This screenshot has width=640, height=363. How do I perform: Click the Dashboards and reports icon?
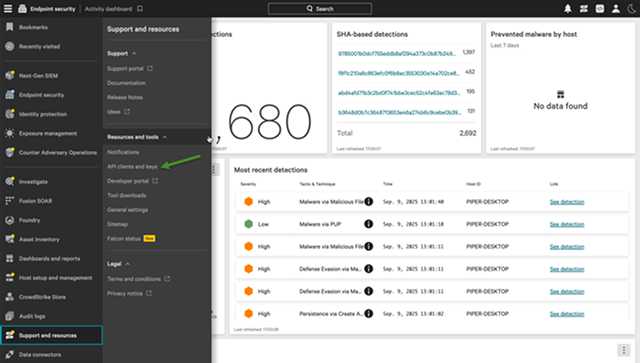(x=9, y=258)
